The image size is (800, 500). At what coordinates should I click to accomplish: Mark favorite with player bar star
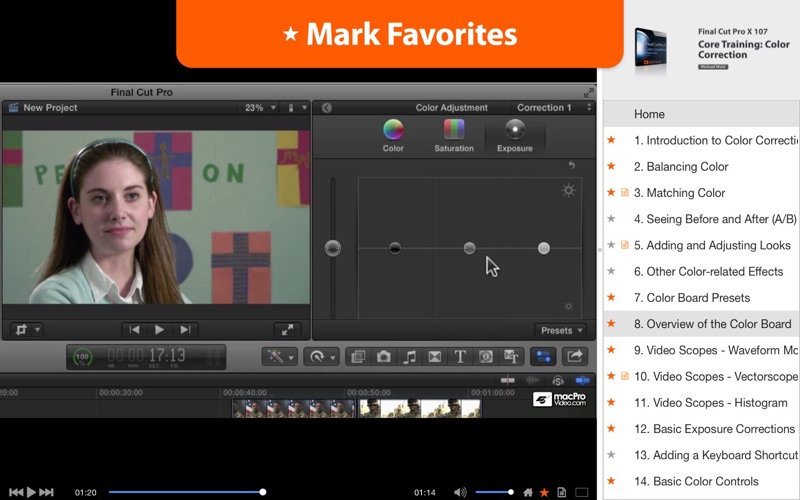click(544, 492)
